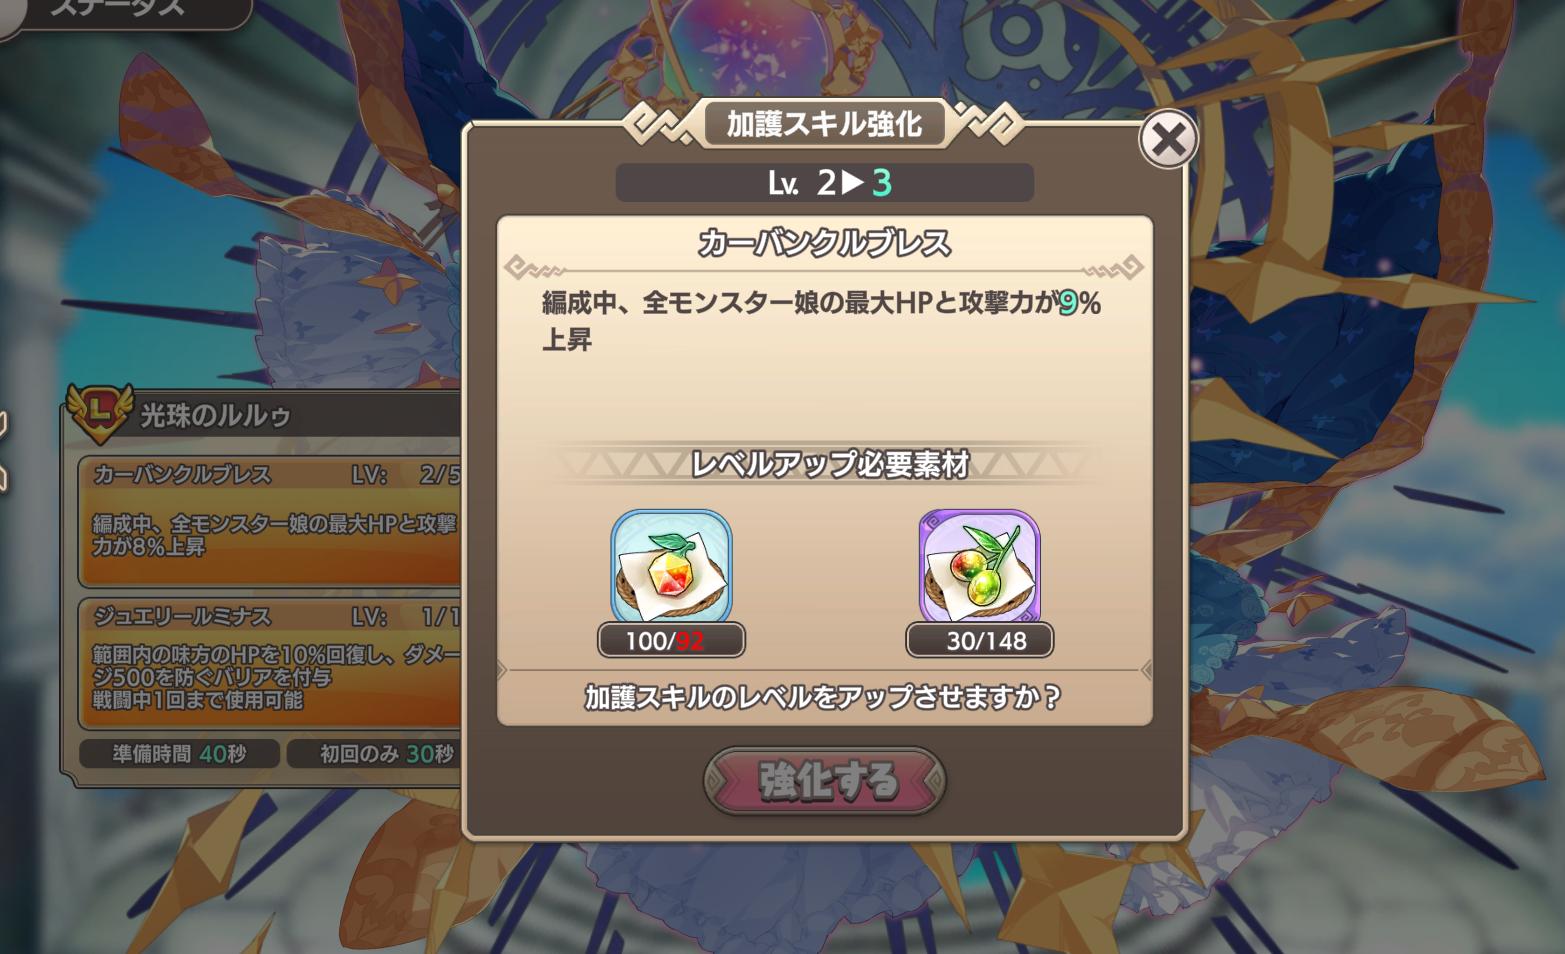
Task: Click the 強化する button
Action: coord(825,780)
